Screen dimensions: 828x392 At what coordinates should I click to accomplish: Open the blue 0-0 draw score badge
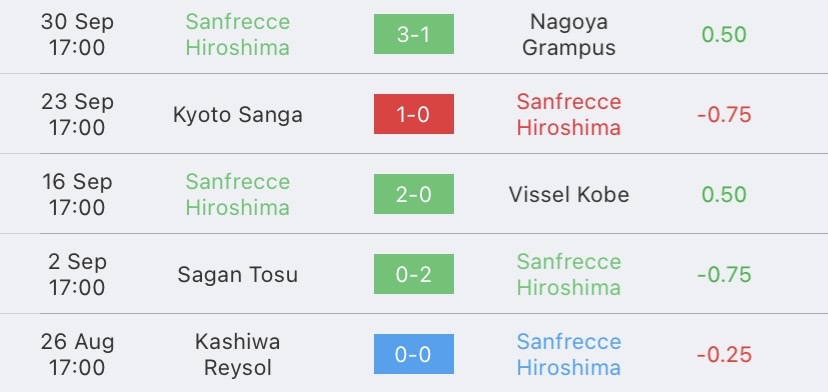[413, 354]
